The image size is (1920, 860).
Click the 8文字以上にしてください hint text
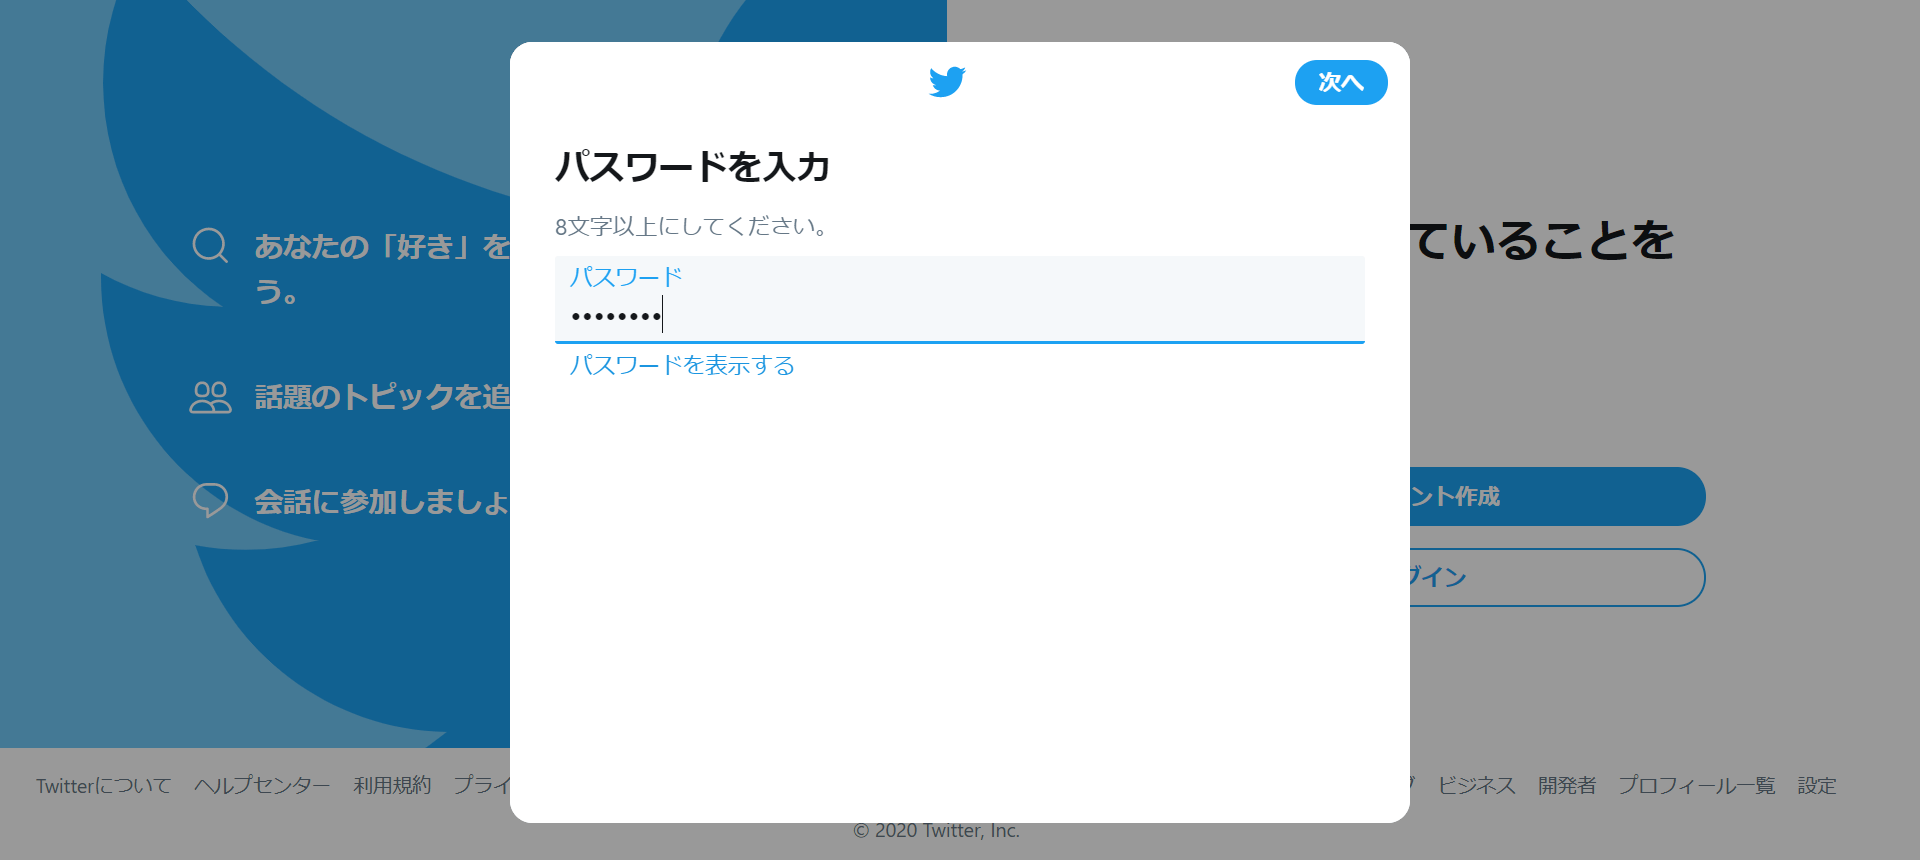pyautogui.click(x=692, y=227)
